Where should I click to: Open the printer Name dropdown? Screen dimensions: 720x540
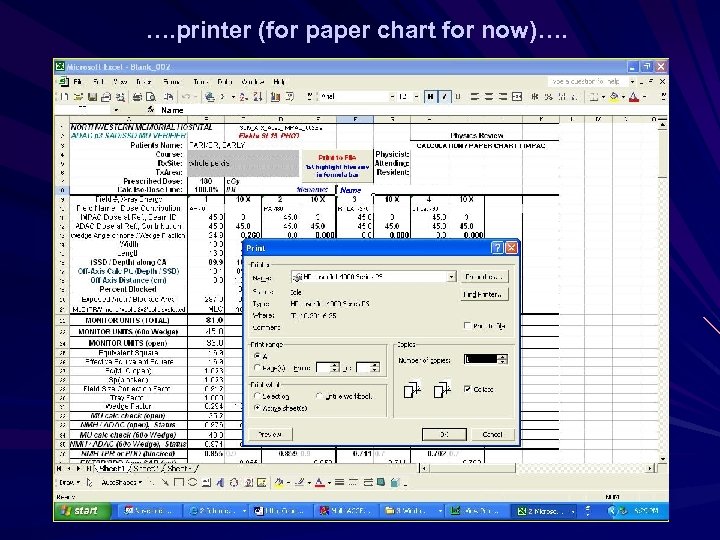coord(451,276)
